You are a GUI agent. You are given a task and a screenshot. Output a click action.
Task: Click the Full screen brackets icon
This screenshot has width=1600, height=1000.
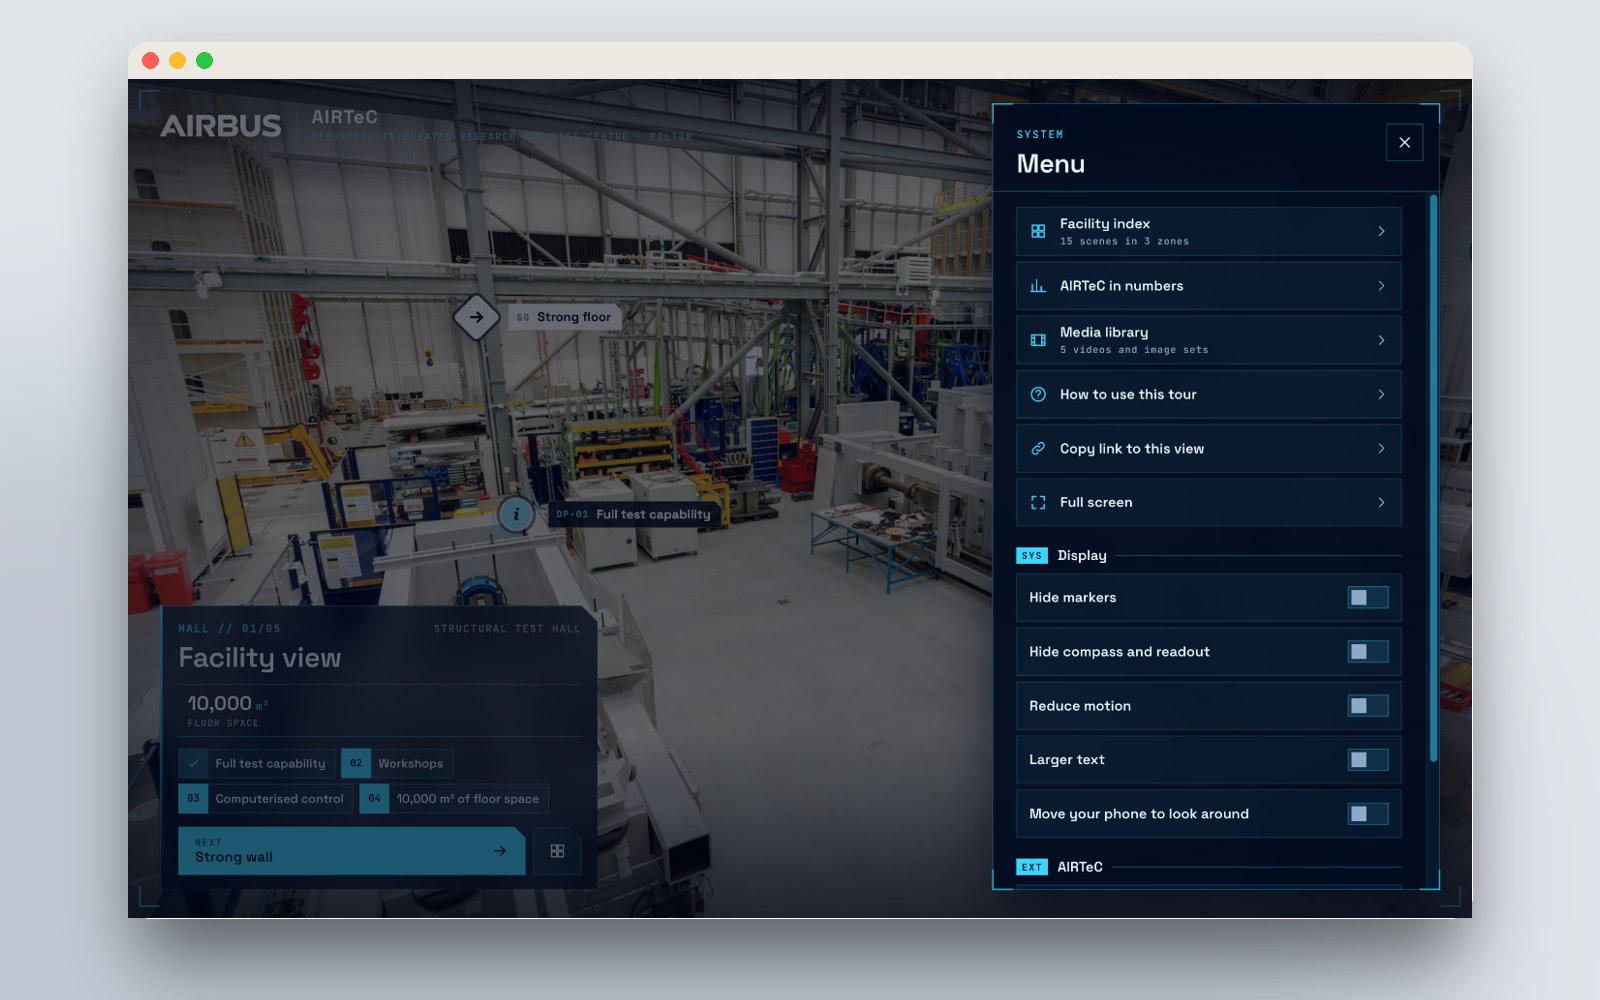point(1038,502)
